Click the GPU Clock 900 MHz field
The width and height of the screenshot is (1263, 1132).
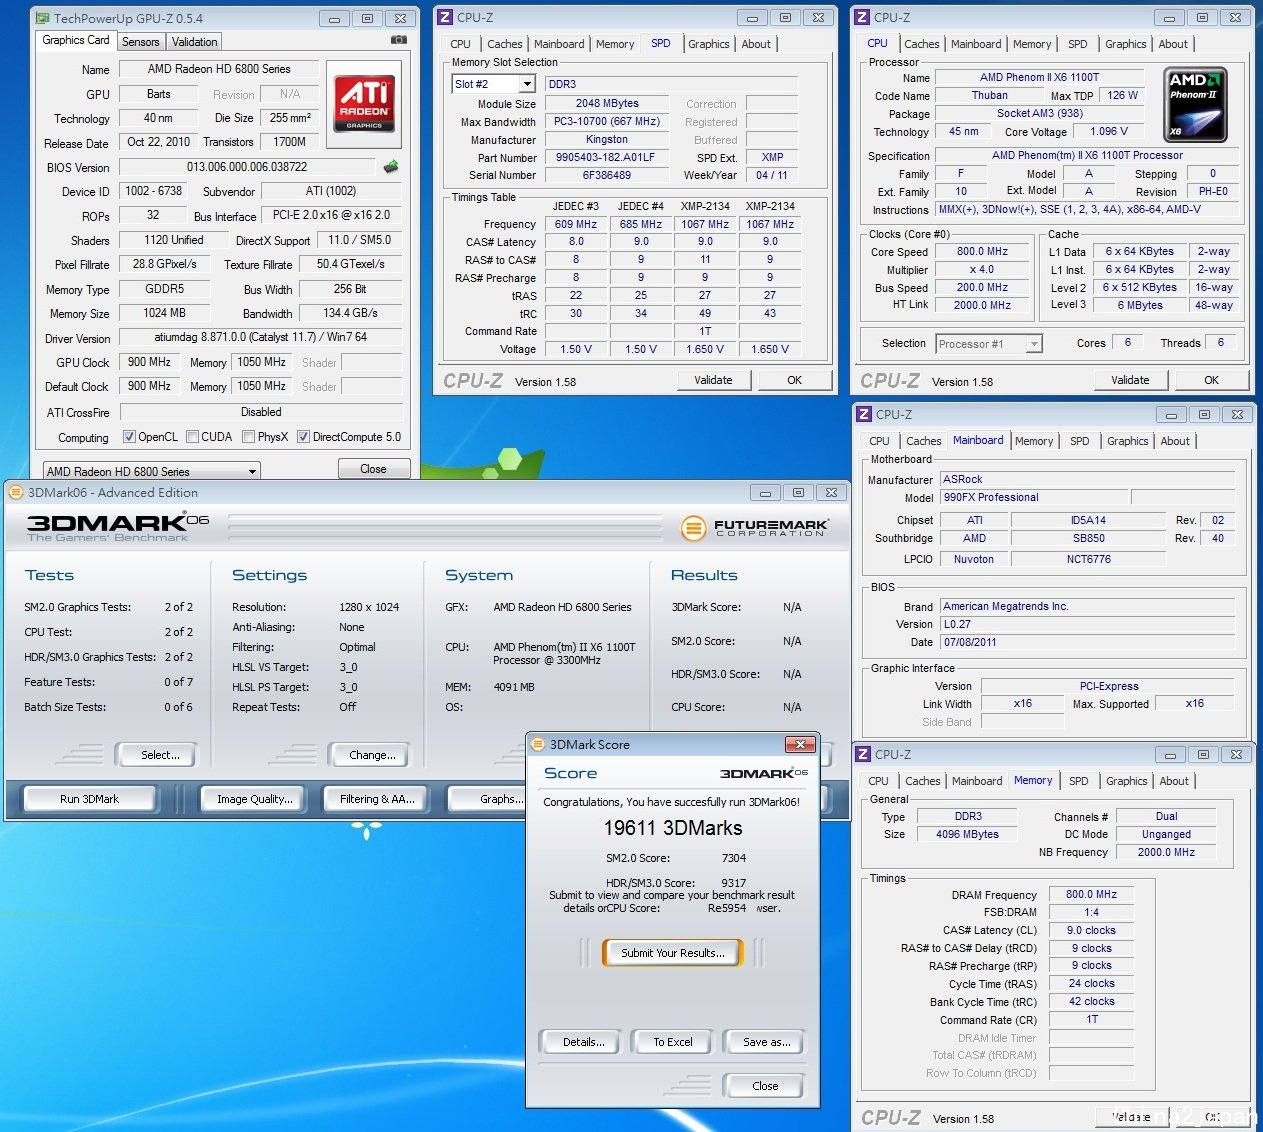[x=149, y=362]
